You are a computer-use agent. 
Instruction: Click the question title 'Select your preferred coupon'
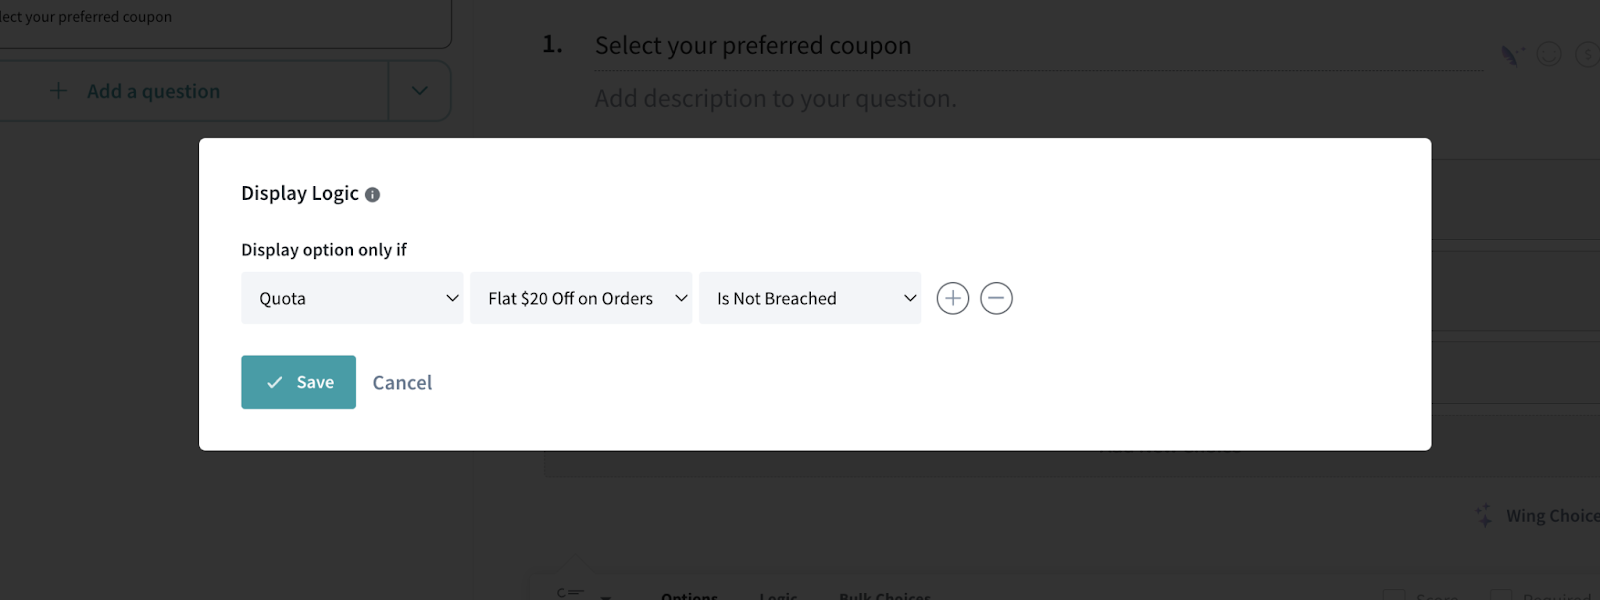(752, 46)
